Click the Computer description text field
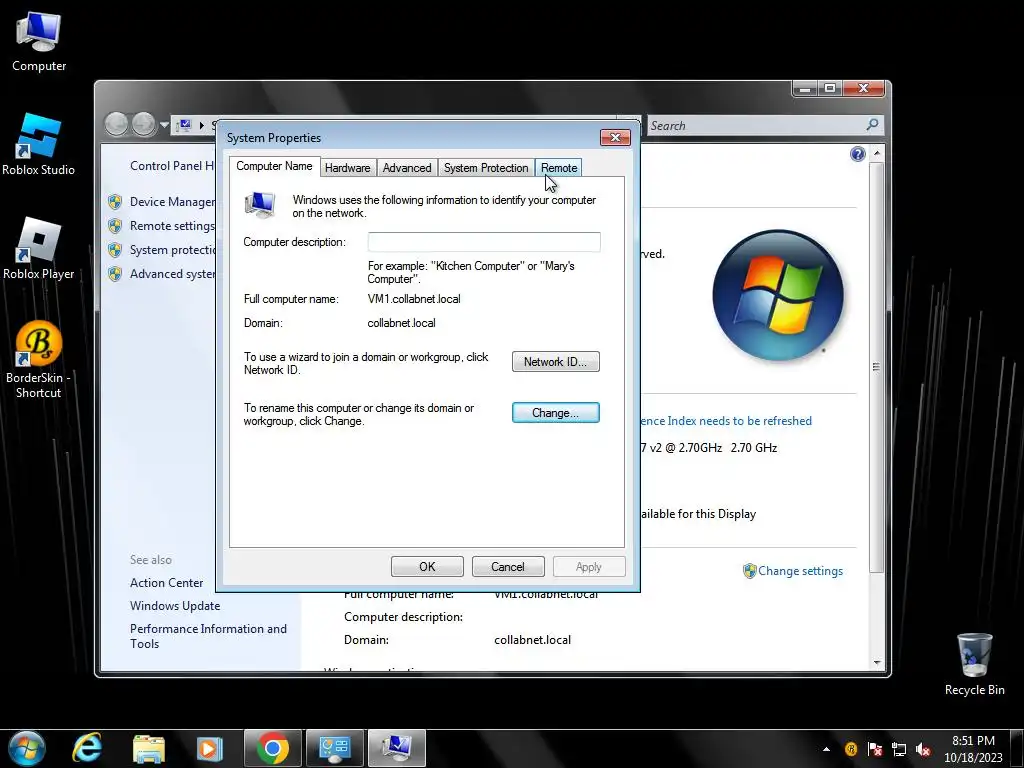This screenshot has width=1024, height=768. click(484, 242)
